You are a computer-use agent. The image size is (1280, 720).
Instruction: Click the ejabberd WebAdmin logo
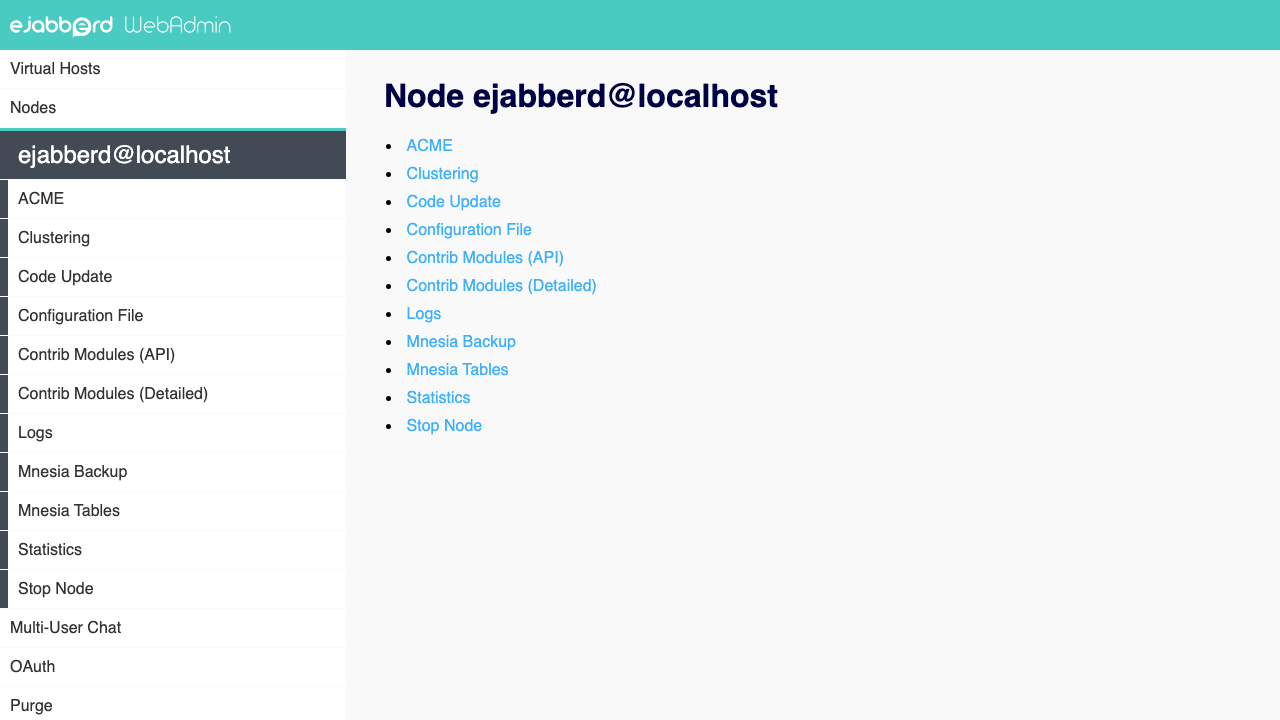coord(120,25)
